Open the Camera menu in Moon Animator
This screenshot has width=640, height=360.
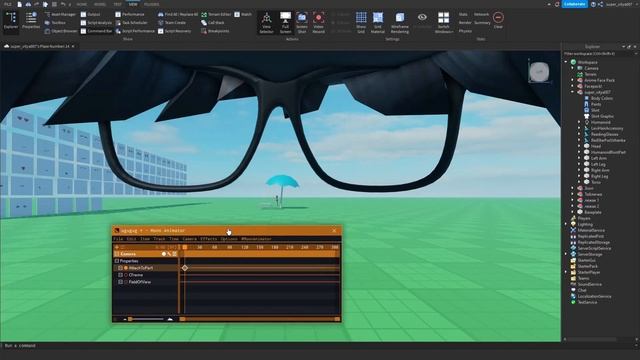tap(189, 239)
